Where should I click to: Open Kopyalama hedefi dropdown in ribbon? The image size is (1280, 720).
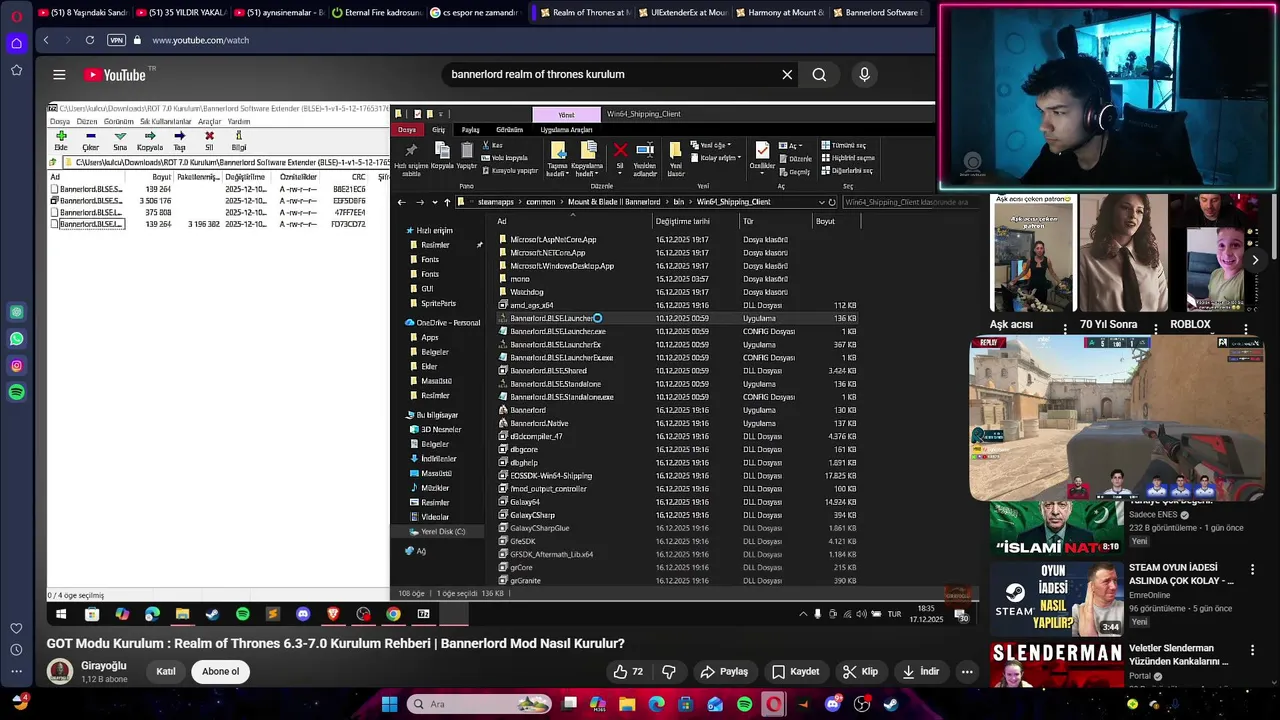tap(588, 158)
